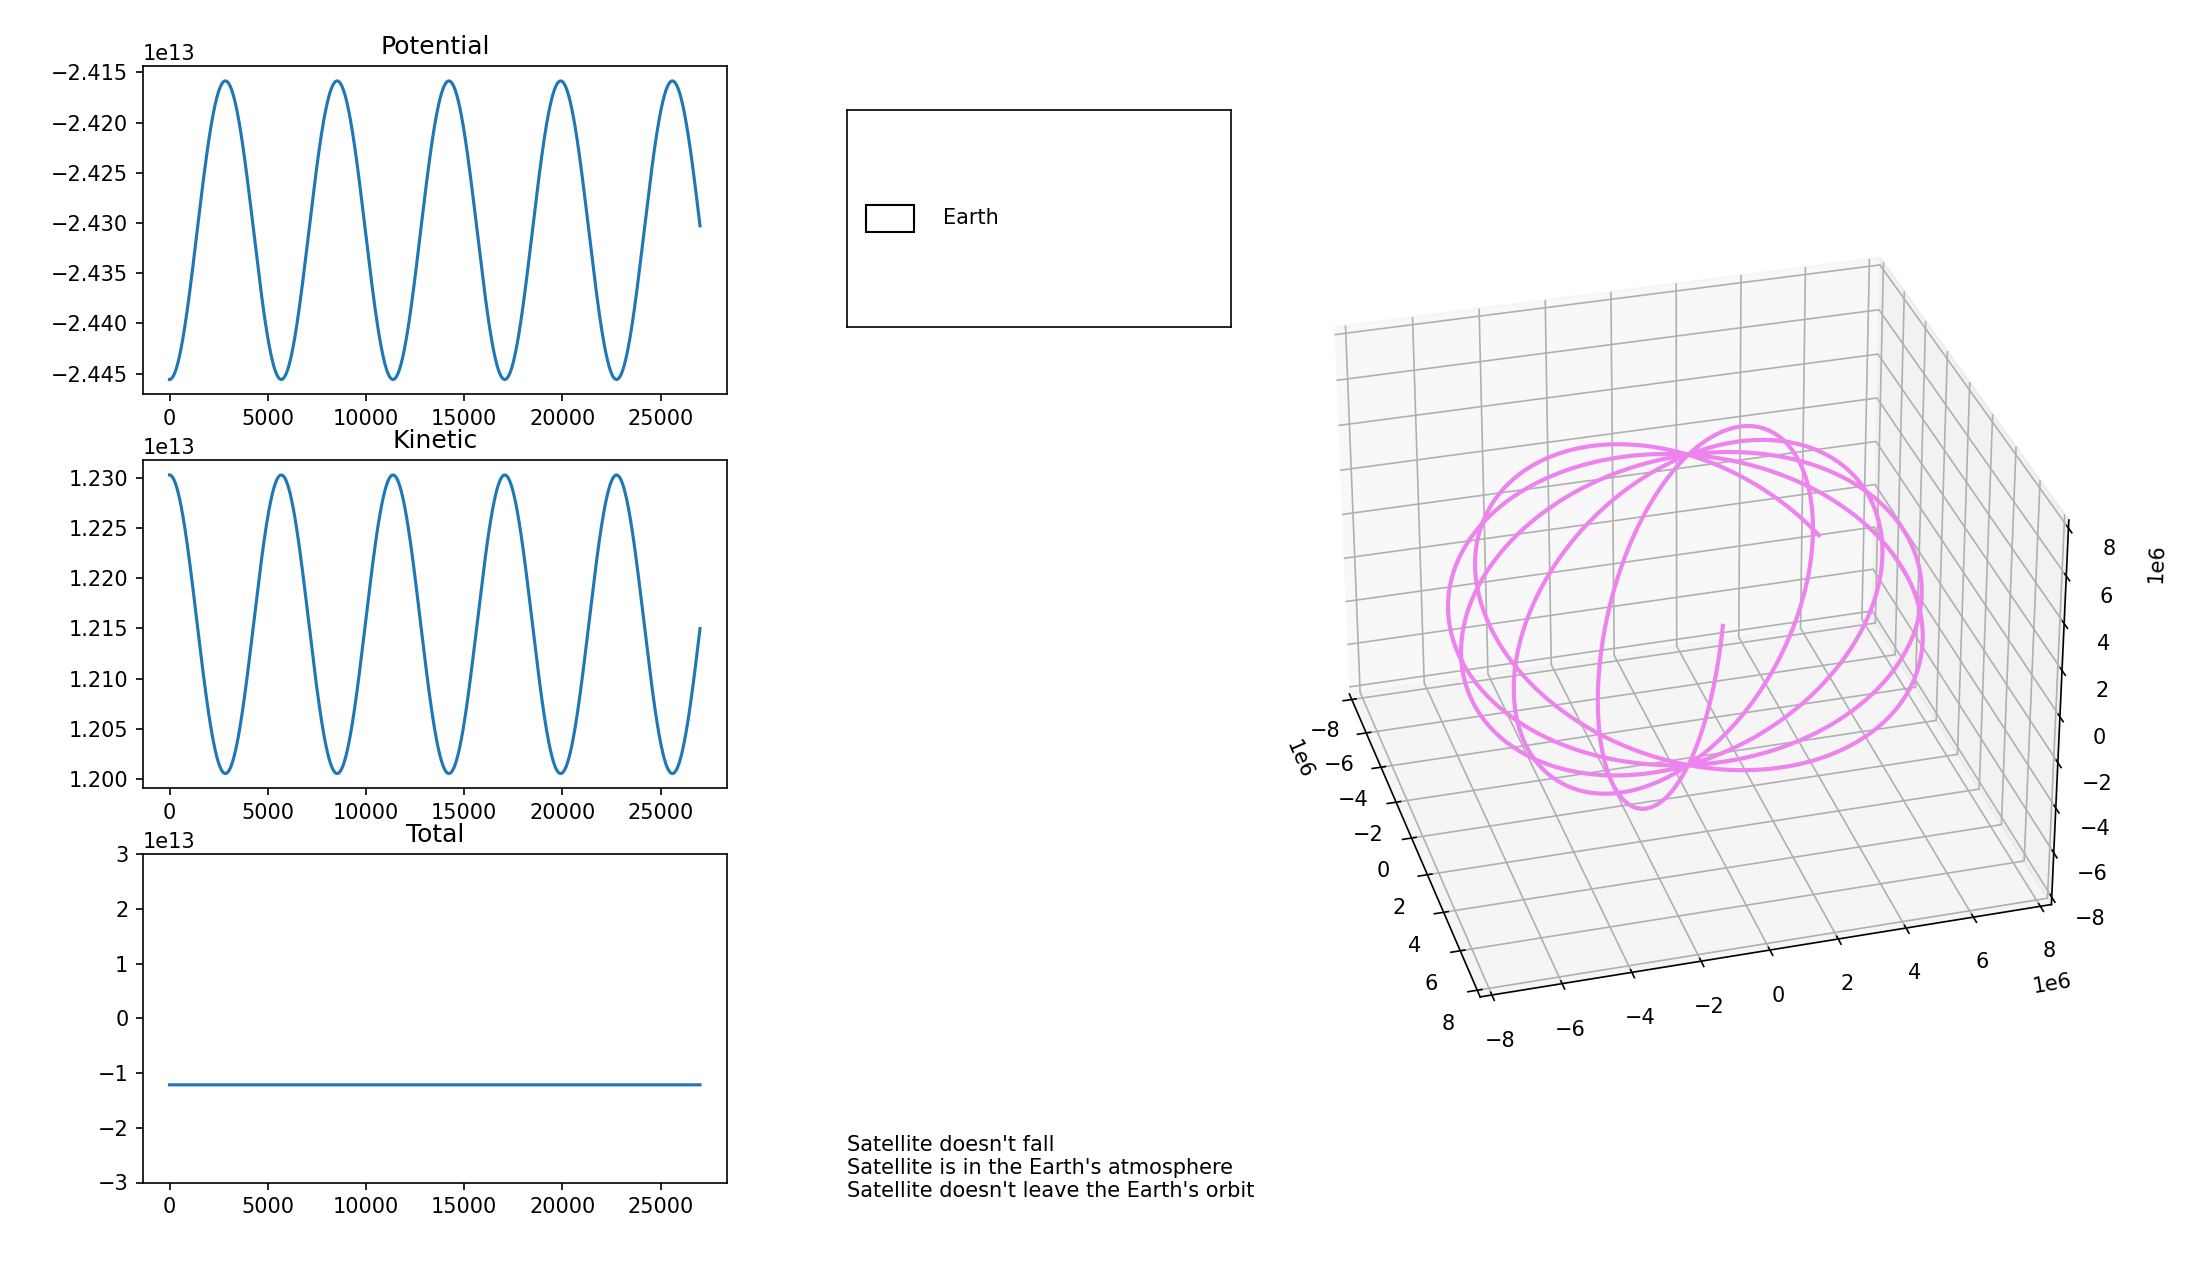The height and width of the screenshot is (1270, 2212).
Task: Click the Earth's atmosphere status text
Action: pyautogui.click(x=1038, y=1166)
